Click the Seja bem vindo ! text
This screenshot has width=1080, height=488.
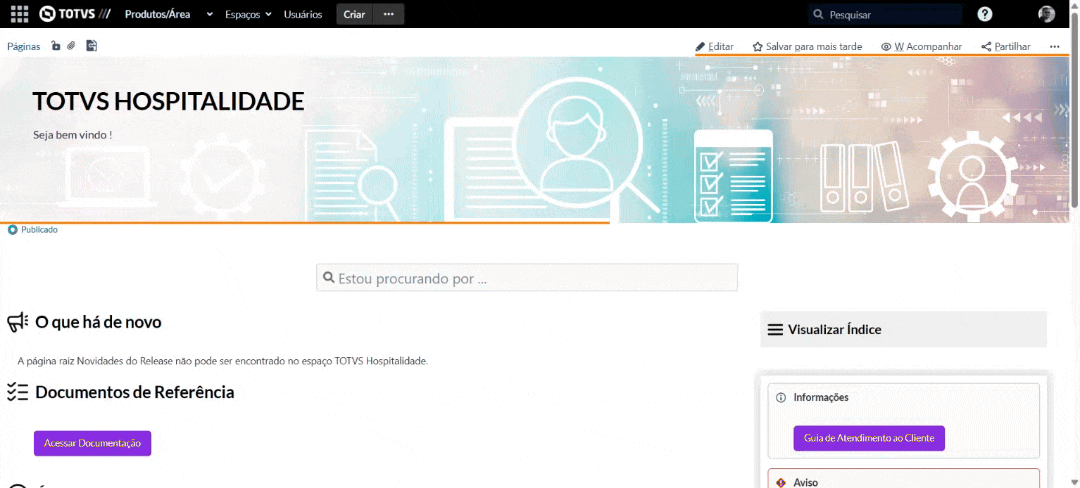[72, 135]
